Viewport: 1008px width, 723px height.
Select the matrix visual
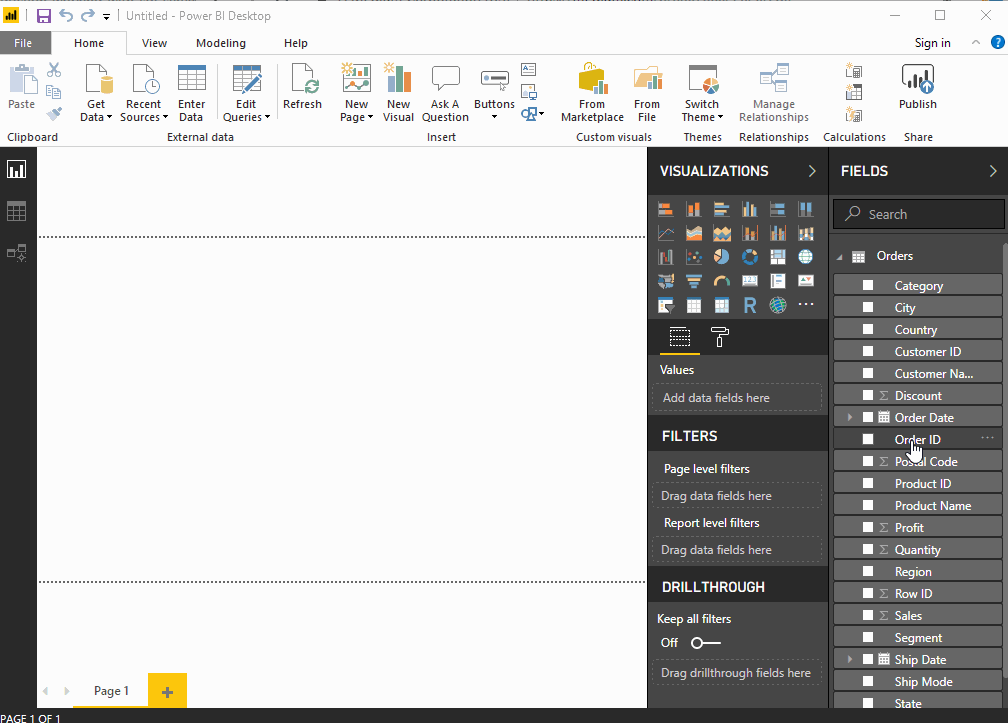(721, 305)
